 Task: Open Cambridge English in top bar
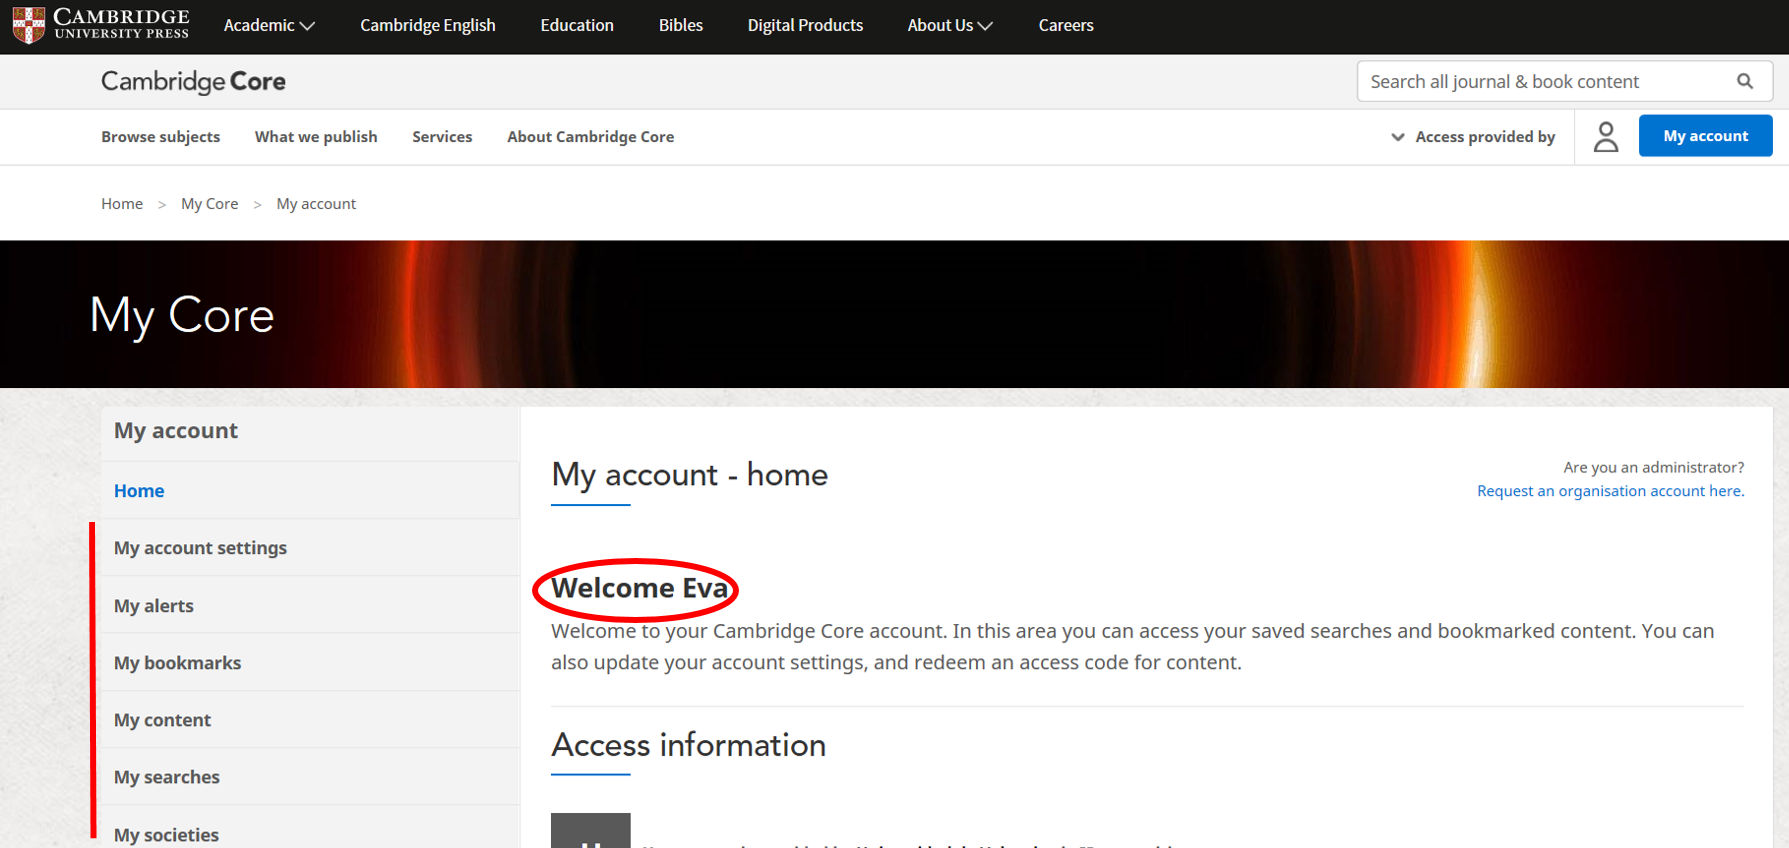(428, 25)
